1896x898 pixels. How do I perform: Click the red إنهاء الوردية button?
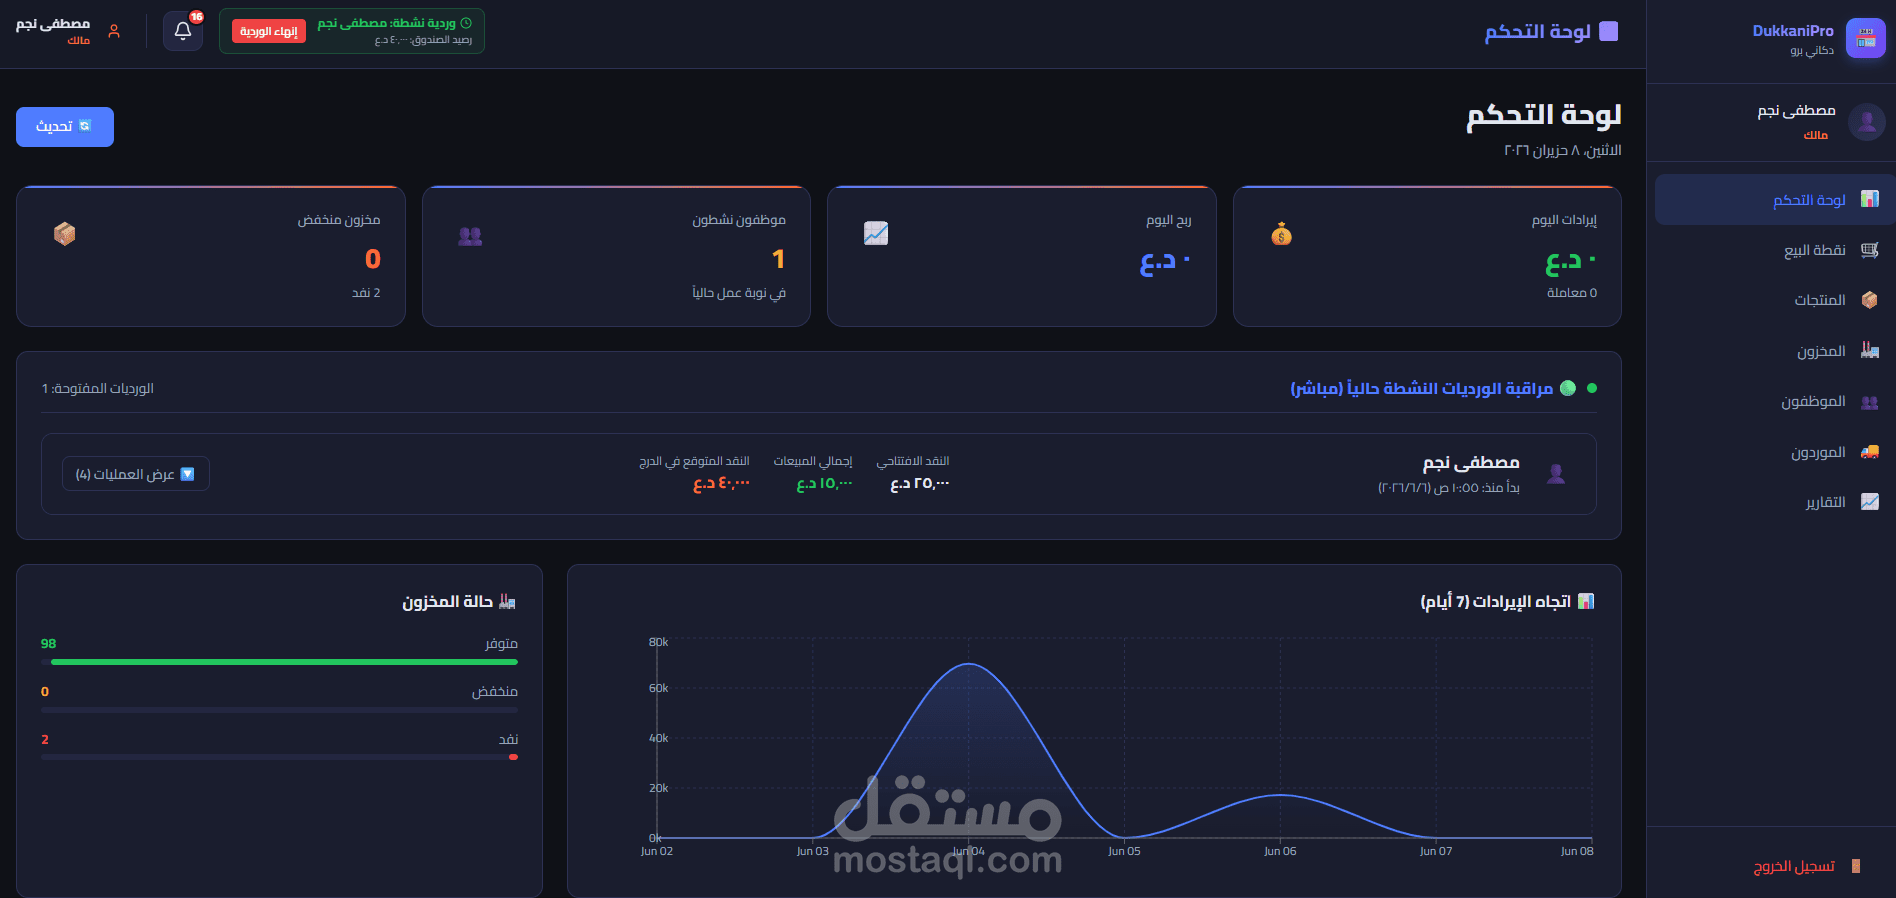click(x=269, y=31)
